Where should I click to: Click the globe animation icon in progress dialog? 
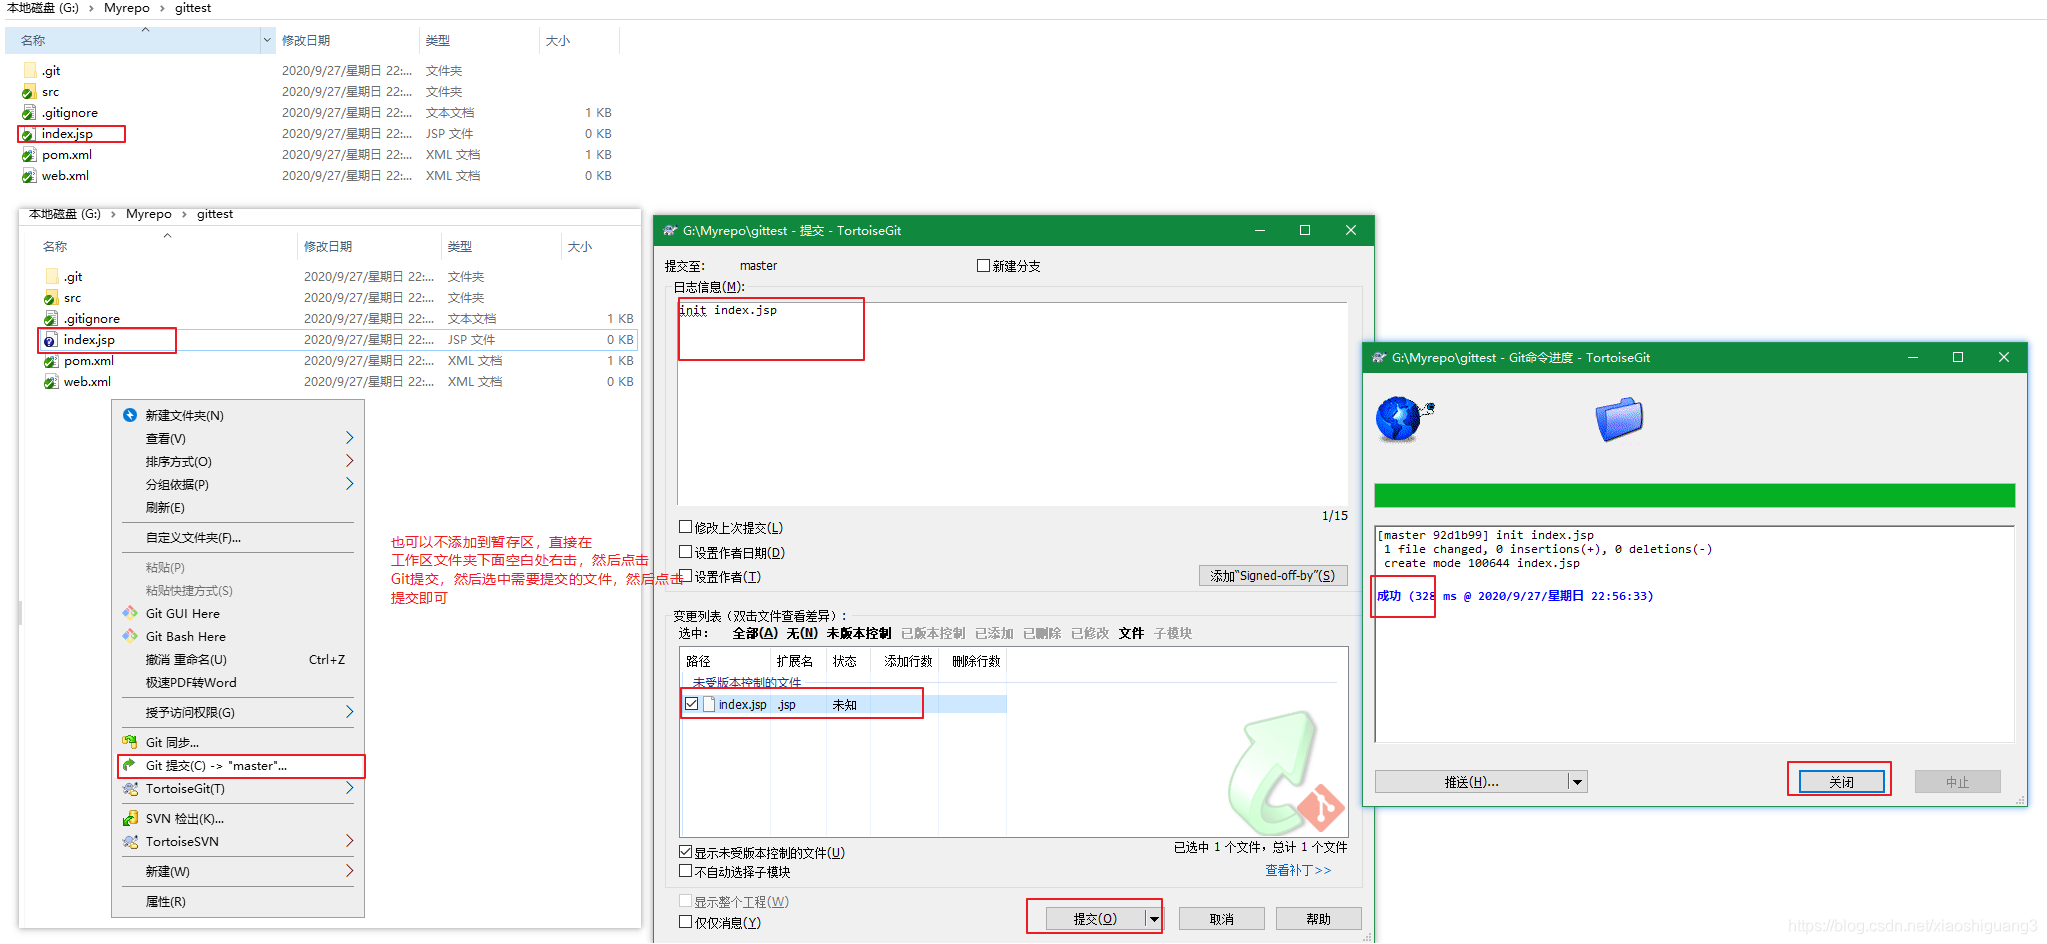pyautogui.click(x=1403, y=419)
